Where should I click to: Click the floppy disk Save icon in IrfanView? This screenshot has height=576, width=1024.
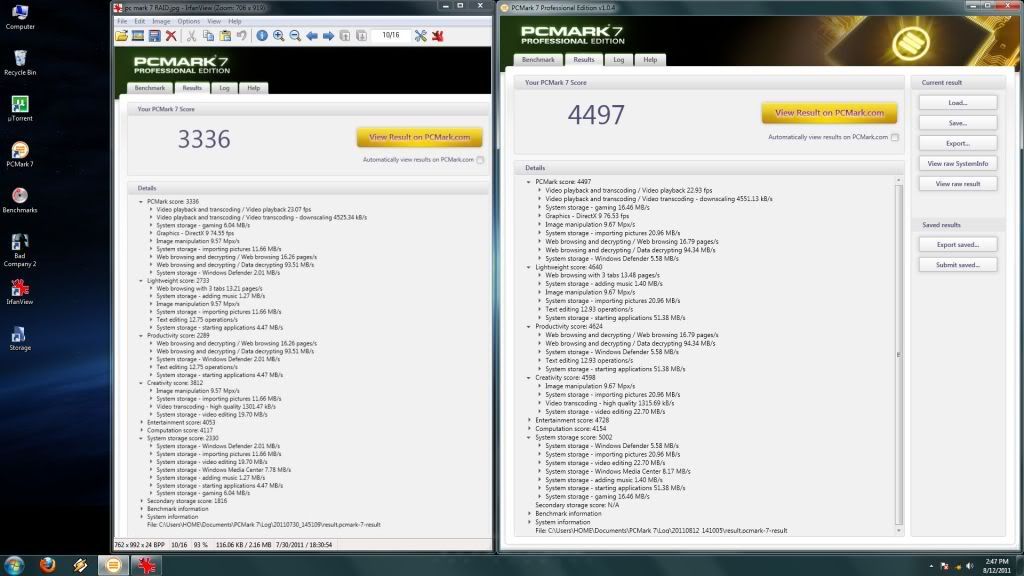pos(154,36)
